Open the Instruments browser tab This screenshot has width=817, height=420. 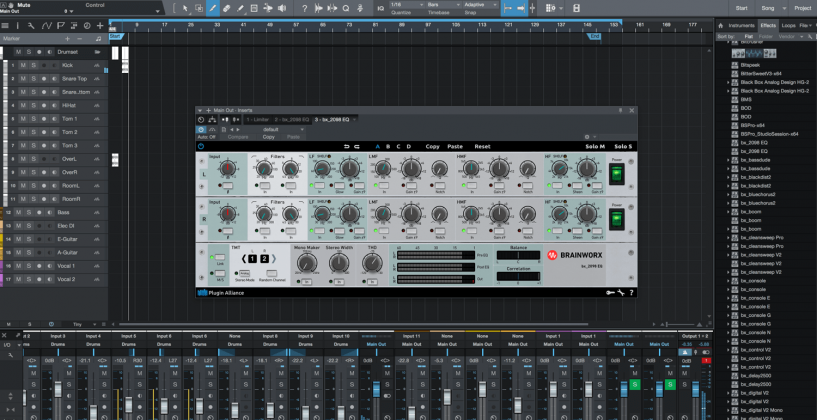click(741, 26)
